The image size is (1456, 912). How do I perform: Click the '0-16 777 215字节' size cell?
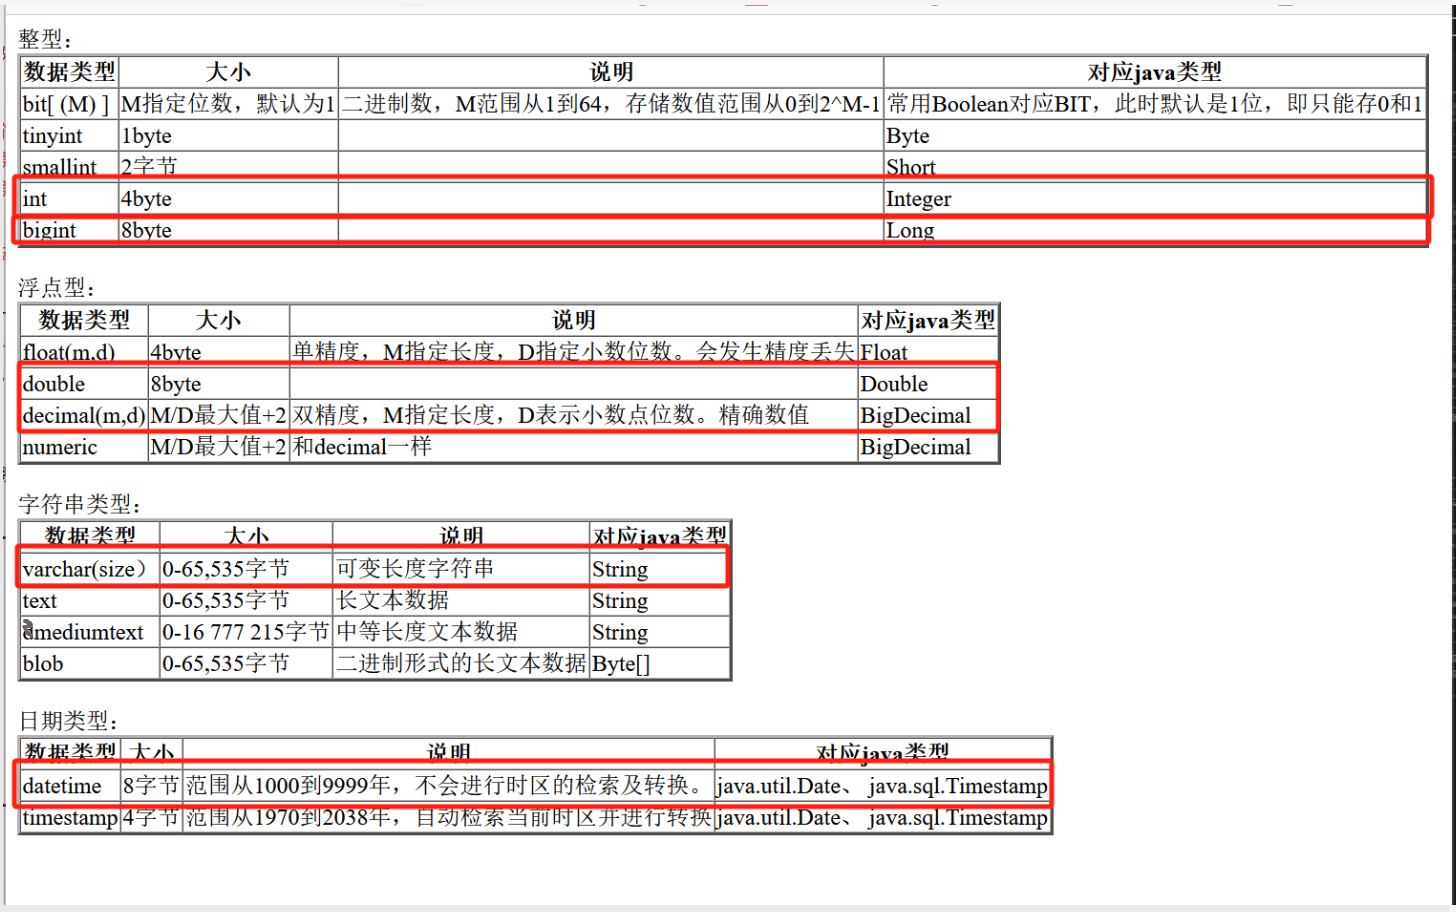point(246,632)
